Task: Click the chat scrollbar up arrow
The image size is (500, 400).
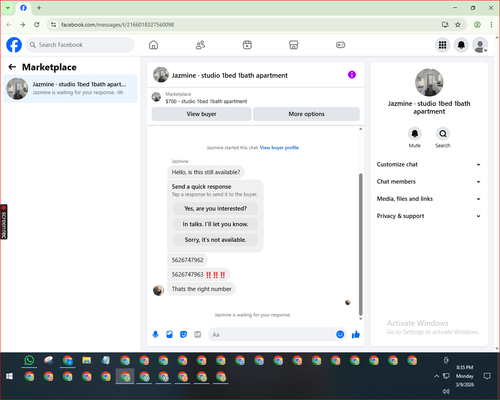Action: [360, 129]
